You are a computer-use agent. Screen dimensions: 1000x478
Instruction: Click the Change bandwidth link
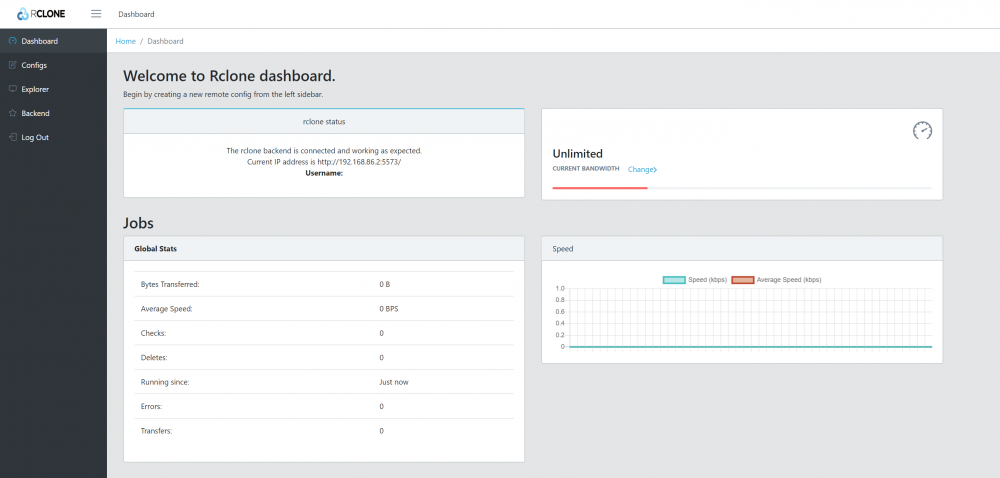[x=642, y=170]
